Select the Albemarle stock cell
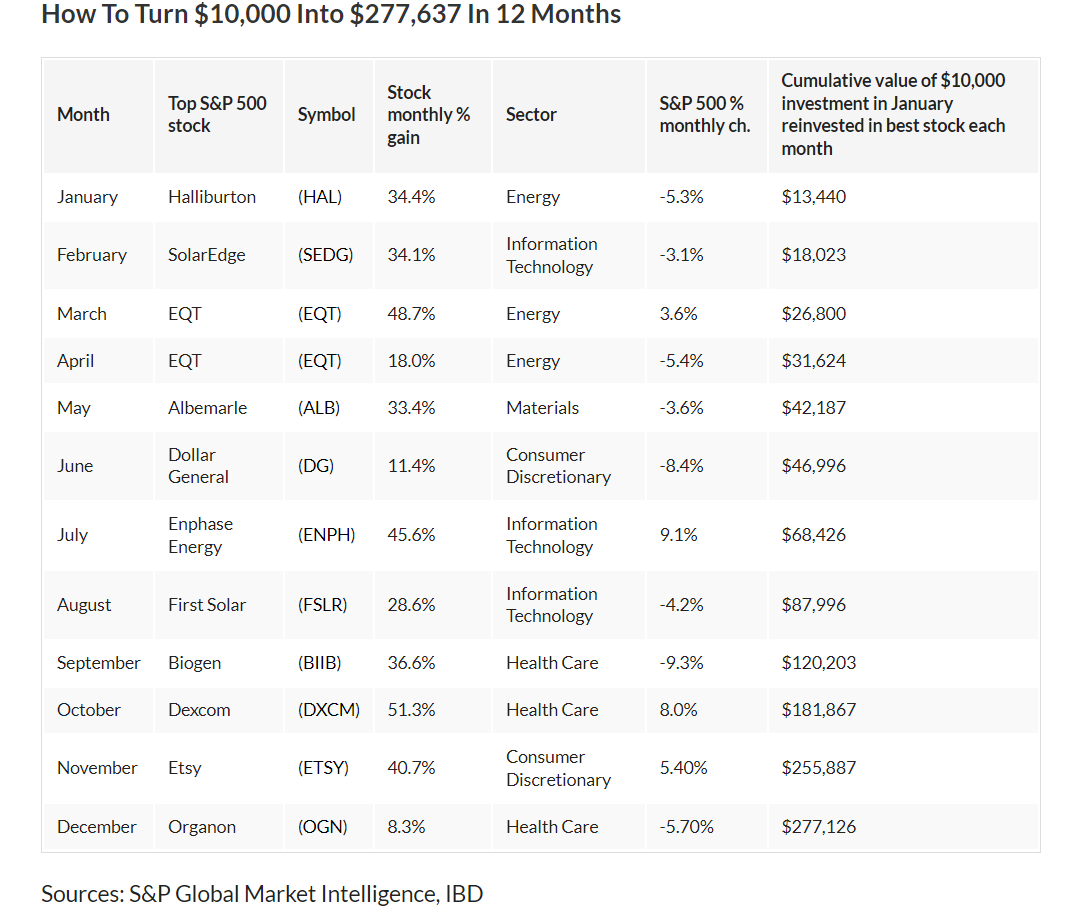Viewport: 1086px width, 923px height. tap(207, 408)
